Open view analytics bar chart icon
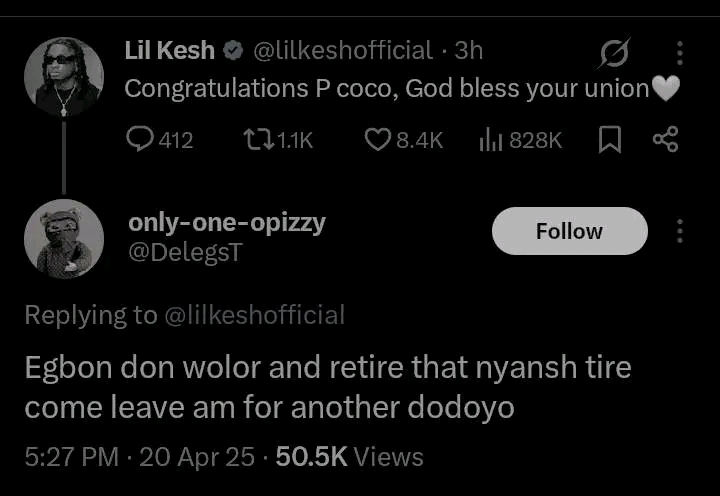This screenshot has height=496, width=720. coord(490,140)
